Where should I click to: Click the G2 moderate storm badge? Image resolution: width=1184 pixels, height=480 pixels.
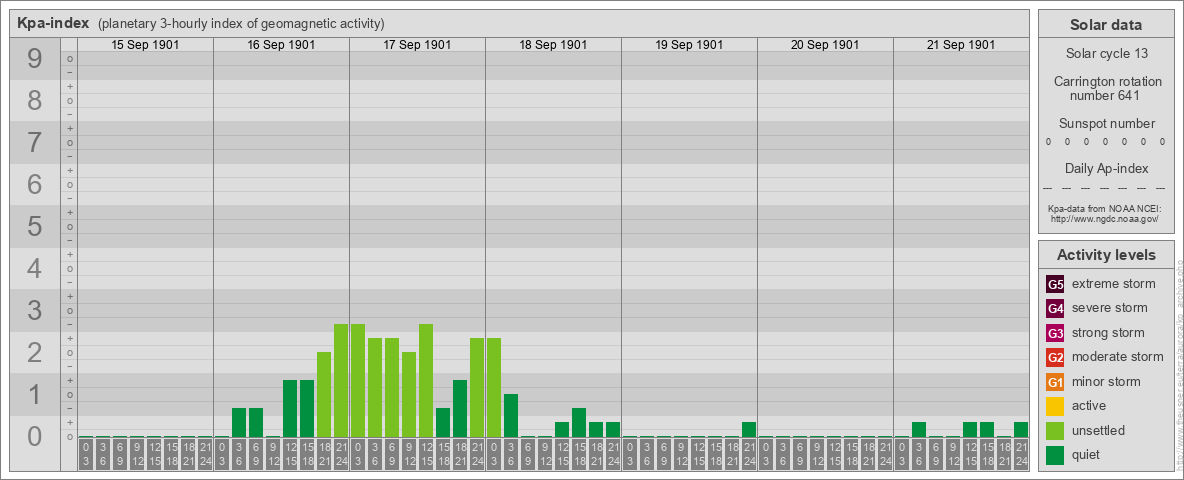[x=1055, y=357]
